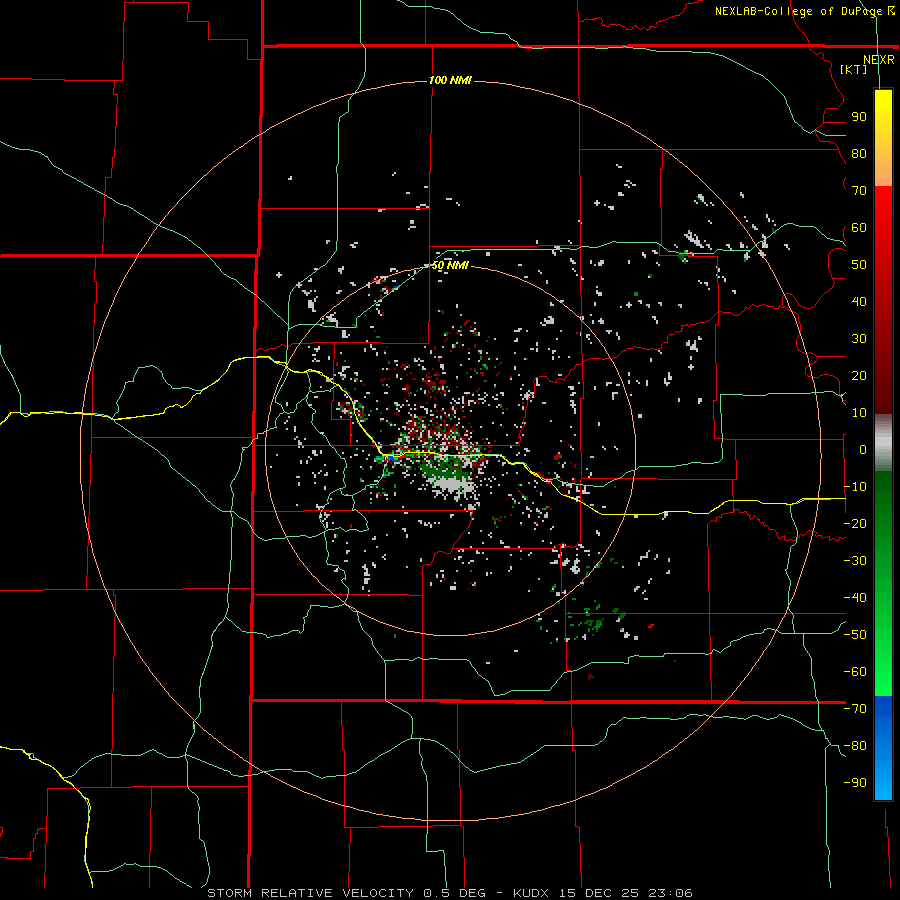Click the "-20" value on velocity scale
Viewport: 900px width, 900px height.
click(855, 523)
